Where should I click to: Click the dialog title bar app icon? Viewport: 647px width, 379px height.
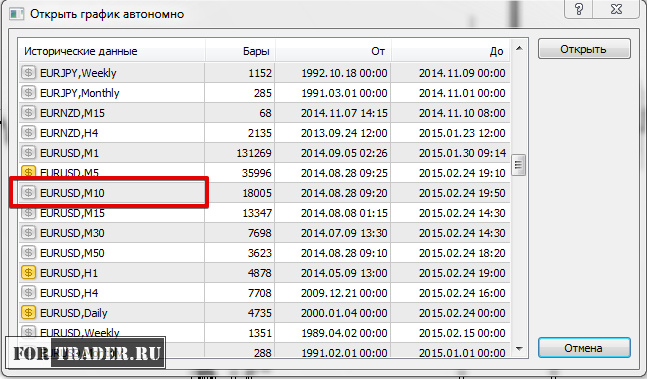[x=17, y=14]
